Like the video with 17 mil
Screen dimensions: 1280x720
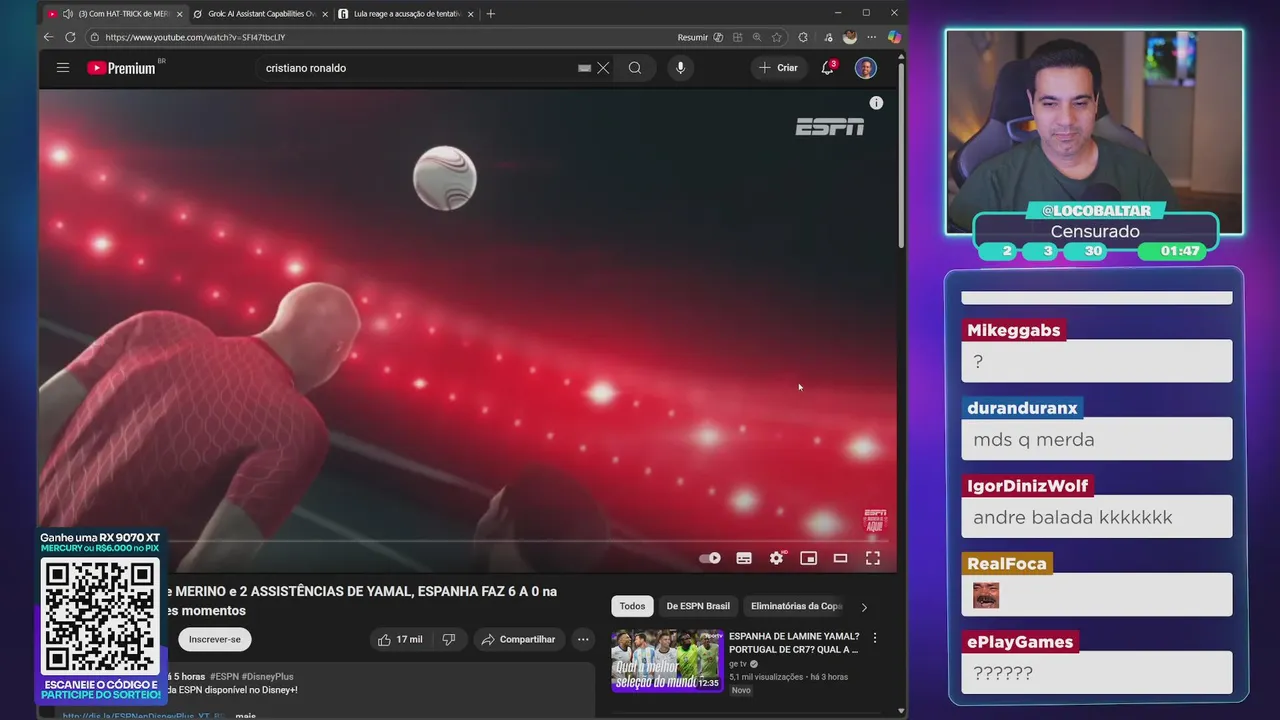400,639
